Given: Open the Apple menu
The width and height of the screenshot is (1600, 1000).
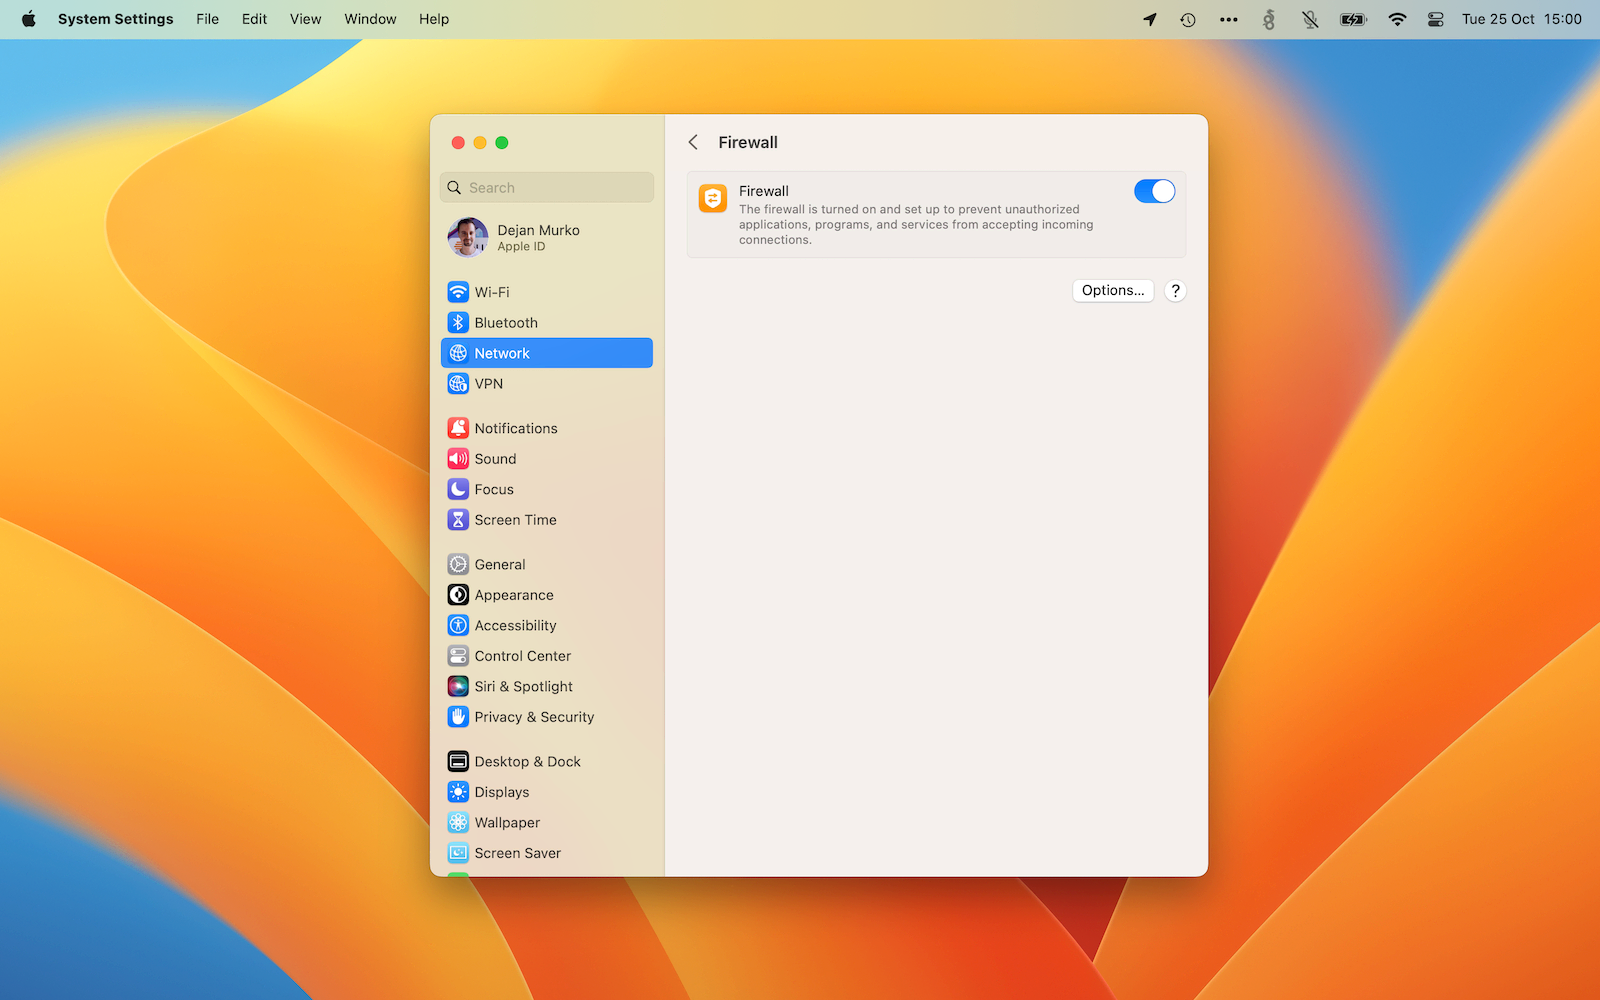Looking at the screenshot, I should tap(29, 19).
